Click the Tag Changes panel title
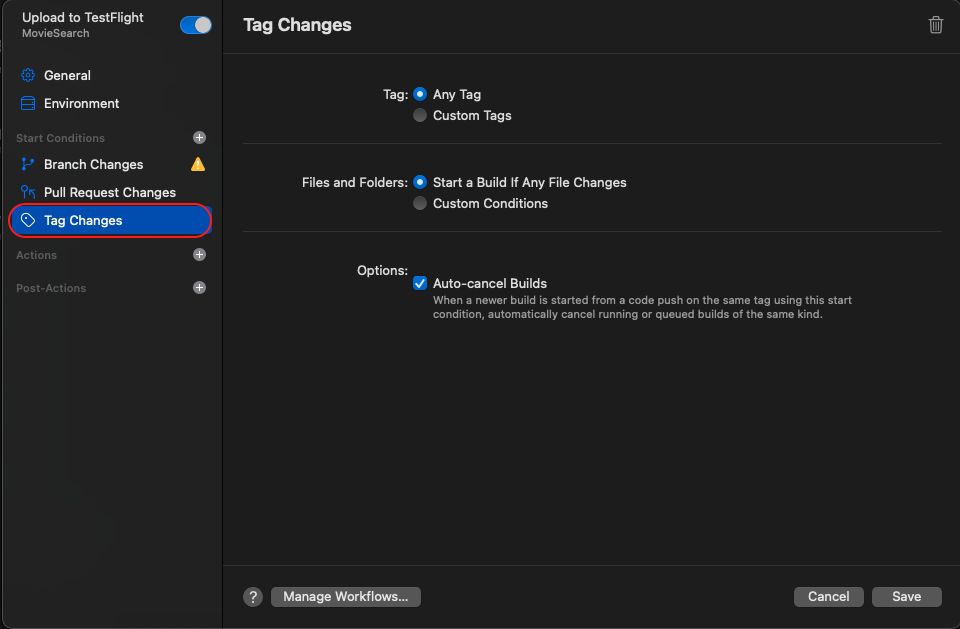 [x=297, y=25]
